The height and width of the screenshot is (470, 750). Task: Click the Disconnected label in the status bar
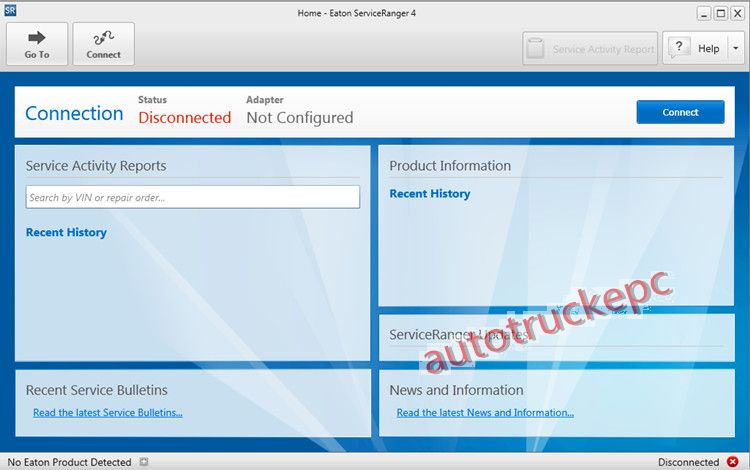pos(688,462)
